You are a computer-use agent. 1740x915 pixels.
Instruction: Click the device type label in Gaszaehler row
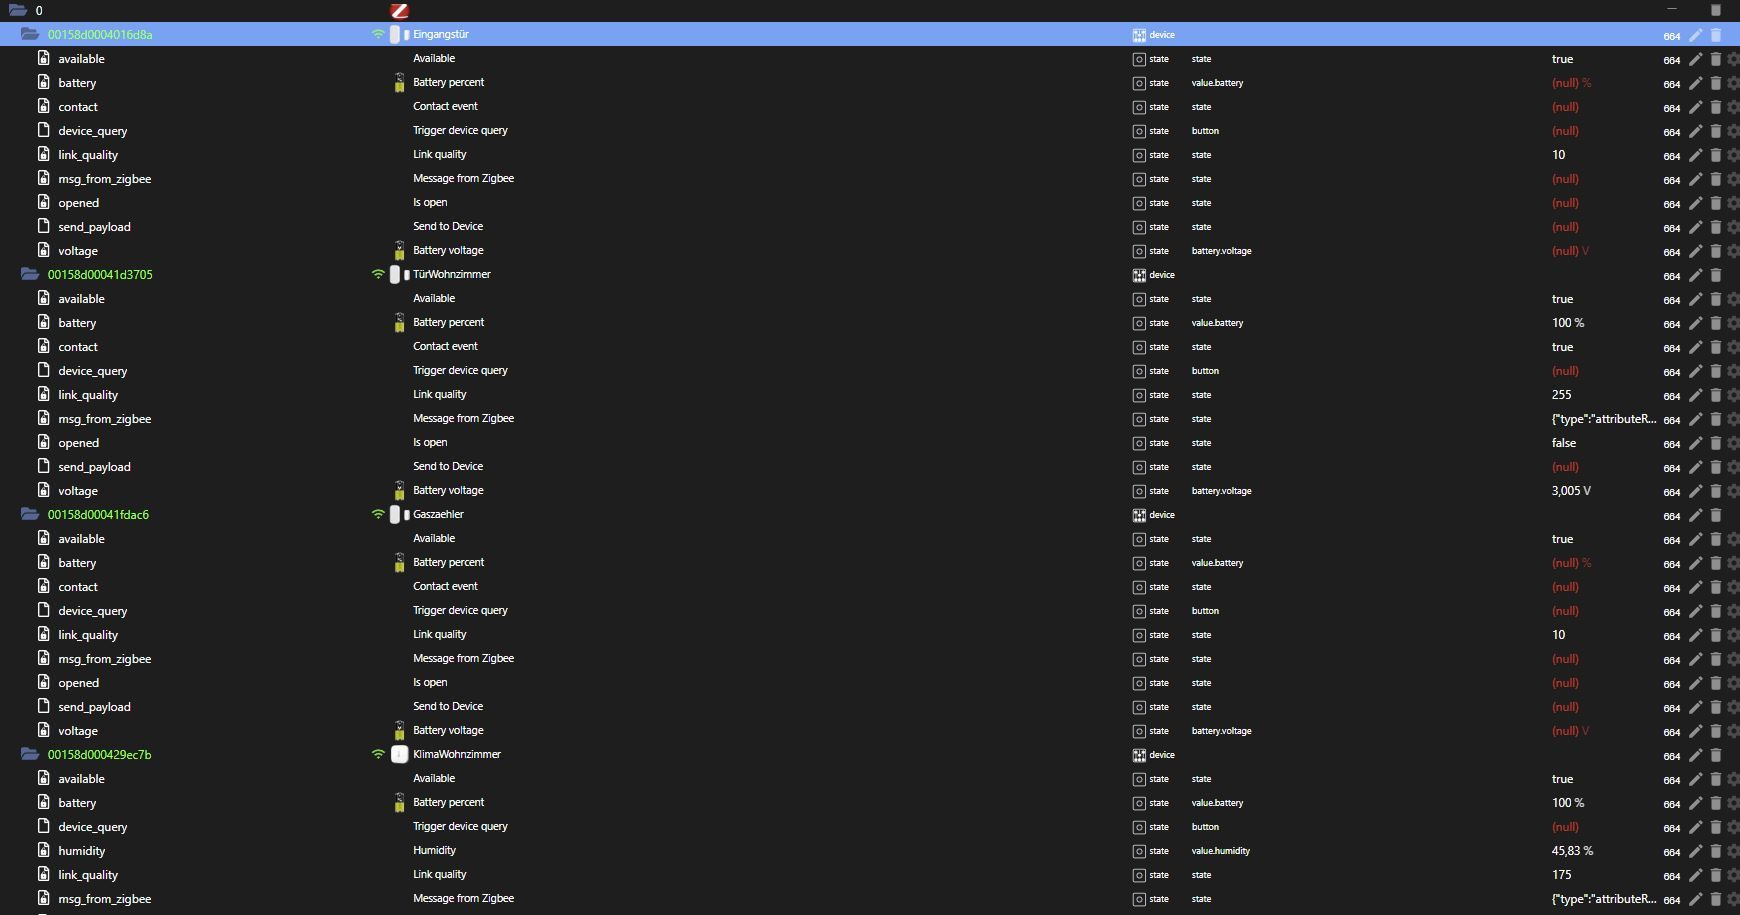point(1162,515)
